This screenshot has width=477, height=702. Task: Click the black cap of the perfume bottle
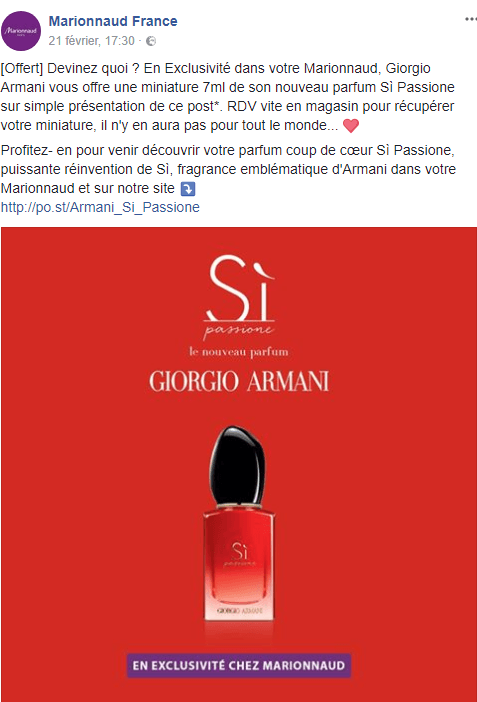tap(237, 465)
